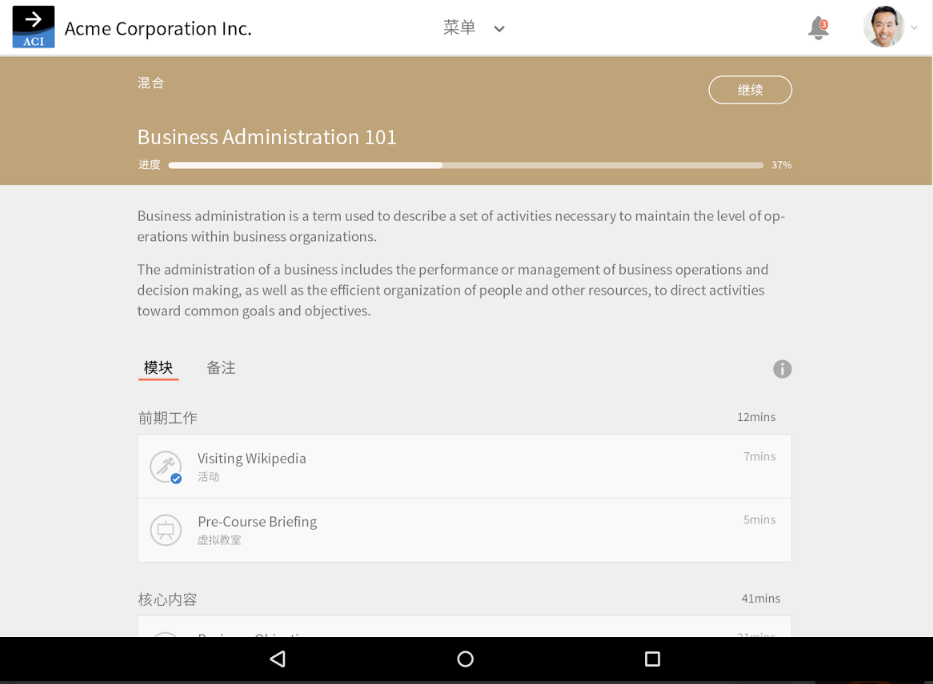933x684 pixels.
Task: Tap the Android recent apps button
Action: click(651, 659)
